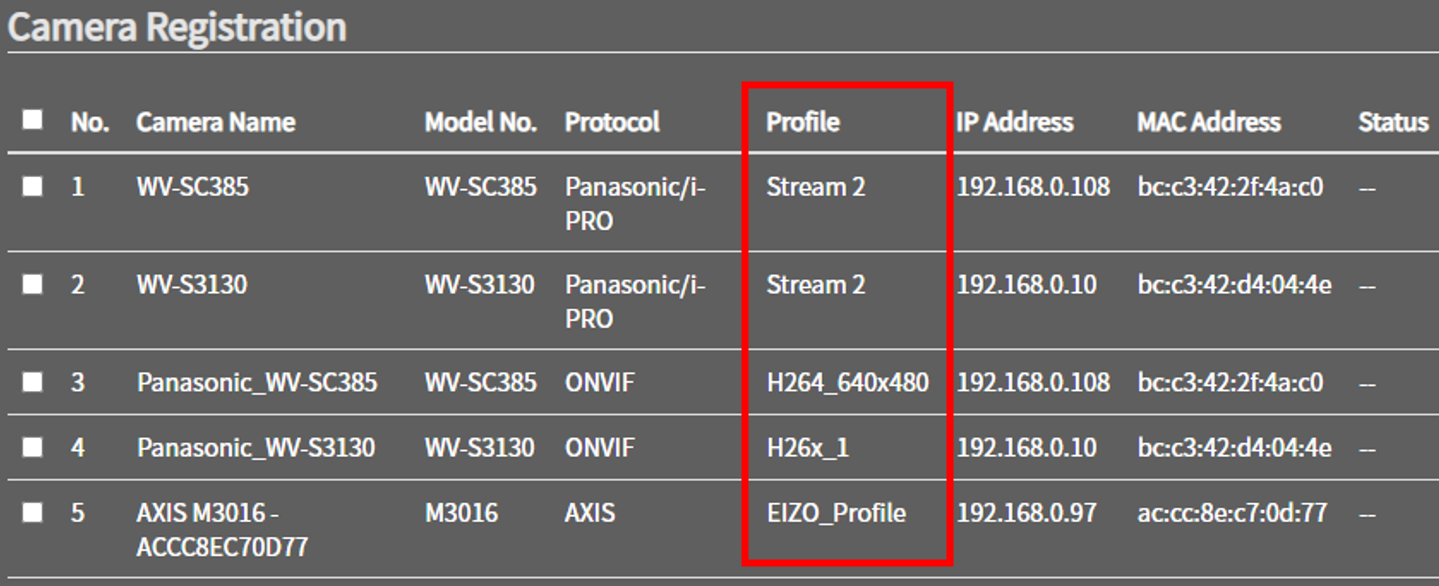The height and width of the screenshot is (586, 1439).
Task: Select the checkbox for WV-S3130 row 2
Action: pyautogui.click(x=33, y=284)
